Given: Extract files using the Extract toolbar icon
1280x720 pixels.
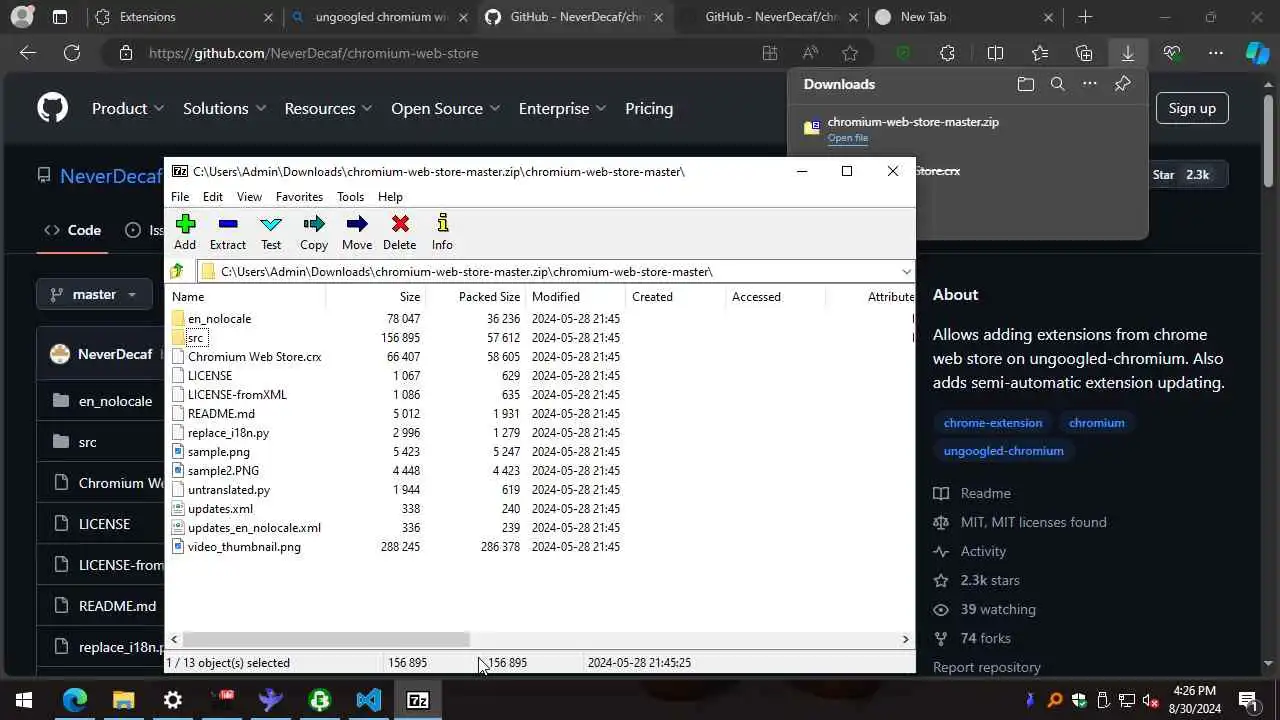Looking at the screenshot, I should coord(228,232).
